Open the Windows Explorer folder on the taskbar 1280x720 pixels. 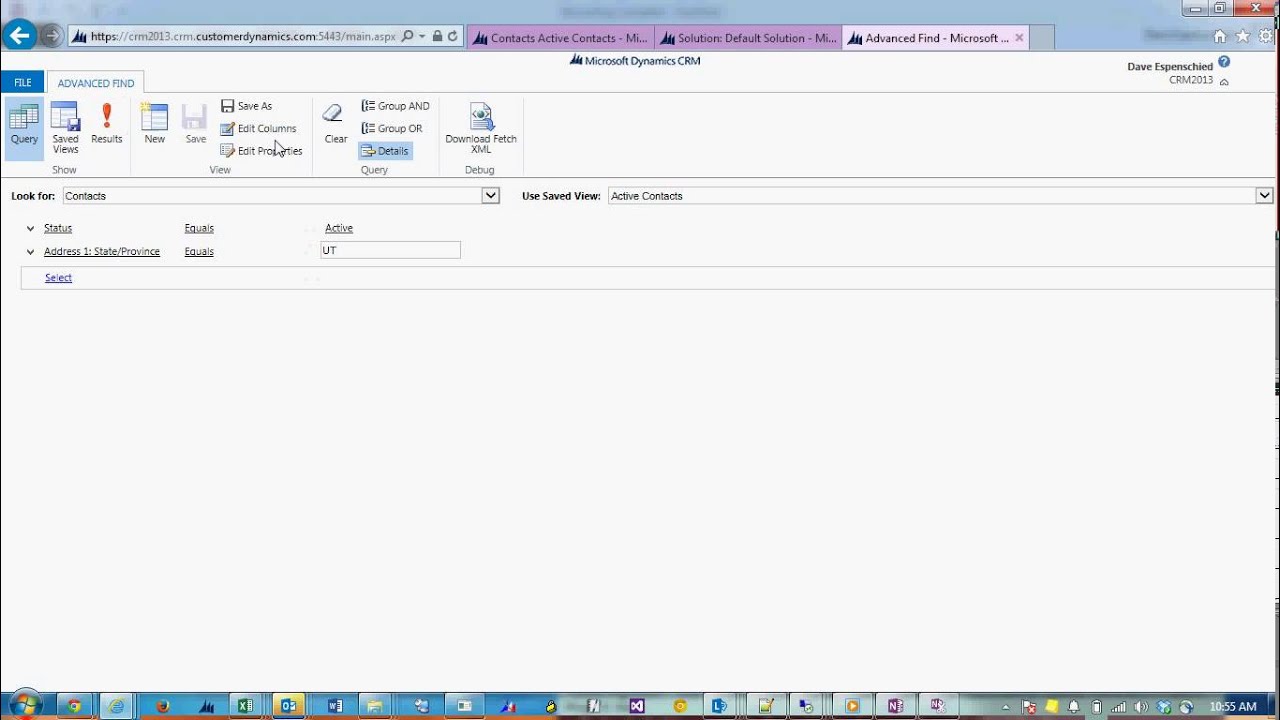(x=375, y=706)
